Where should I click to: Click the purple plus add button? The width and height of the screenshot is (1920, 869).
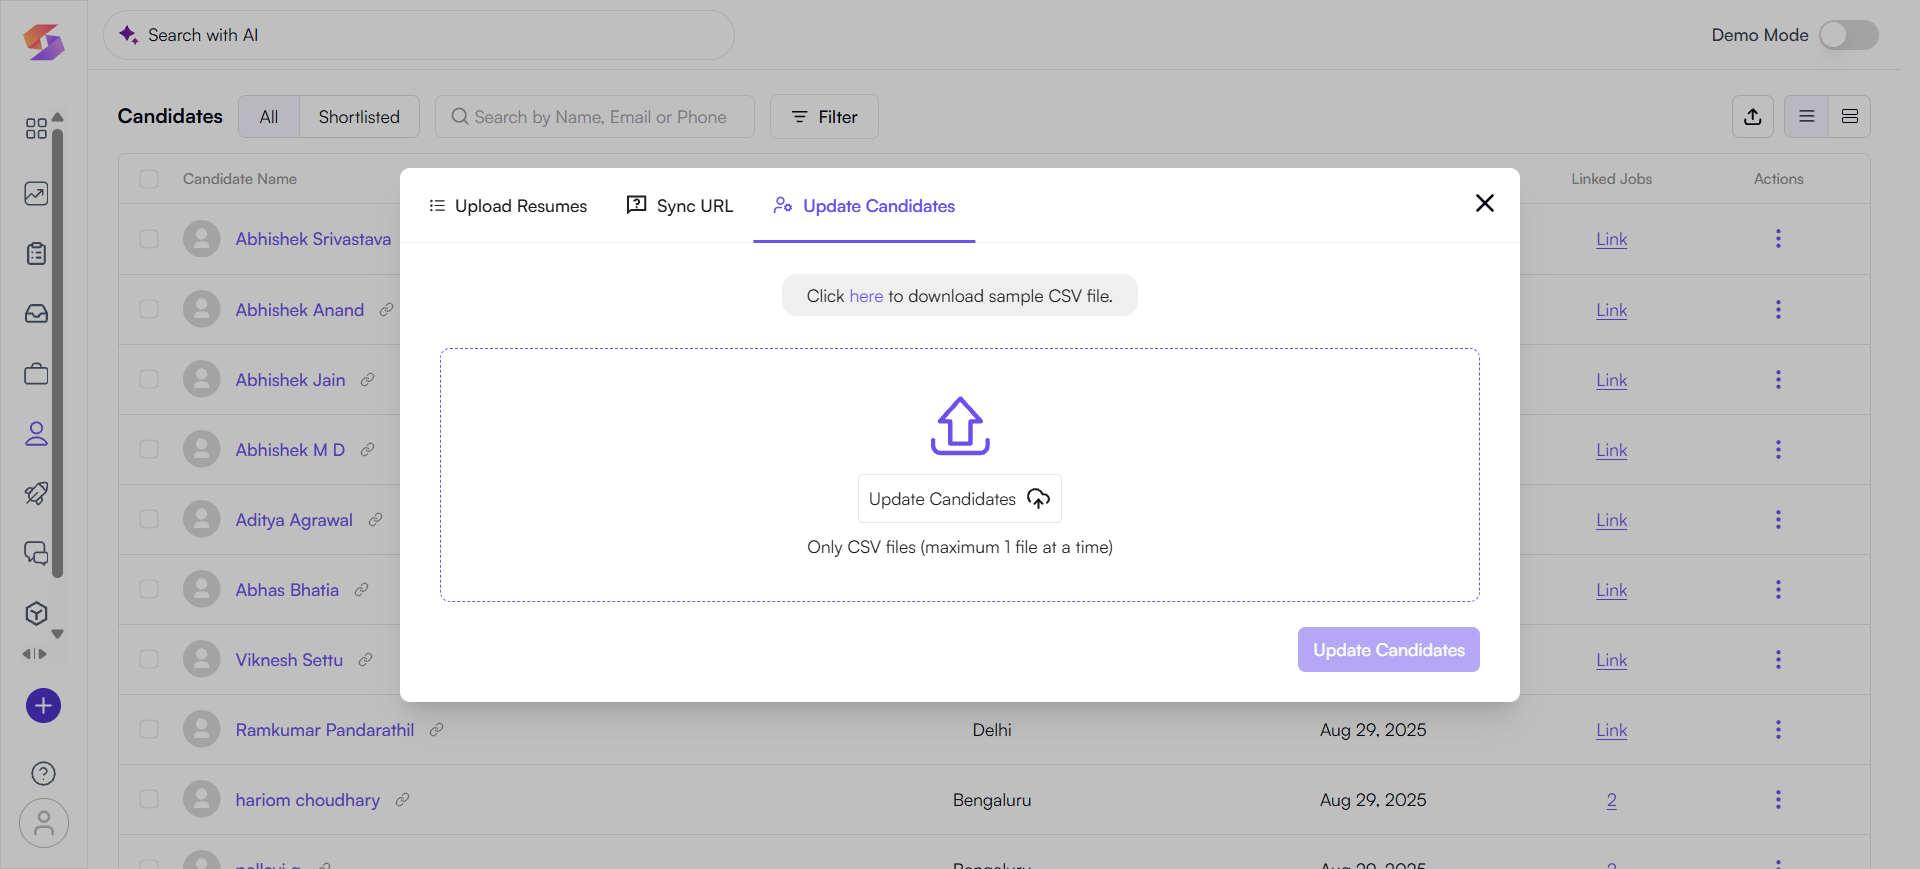43,706
